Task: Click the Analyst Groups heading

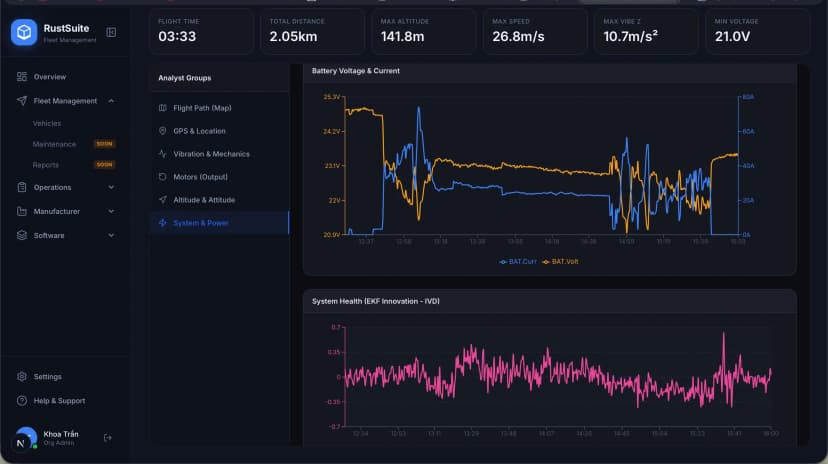Action: [x=184, y=78]
